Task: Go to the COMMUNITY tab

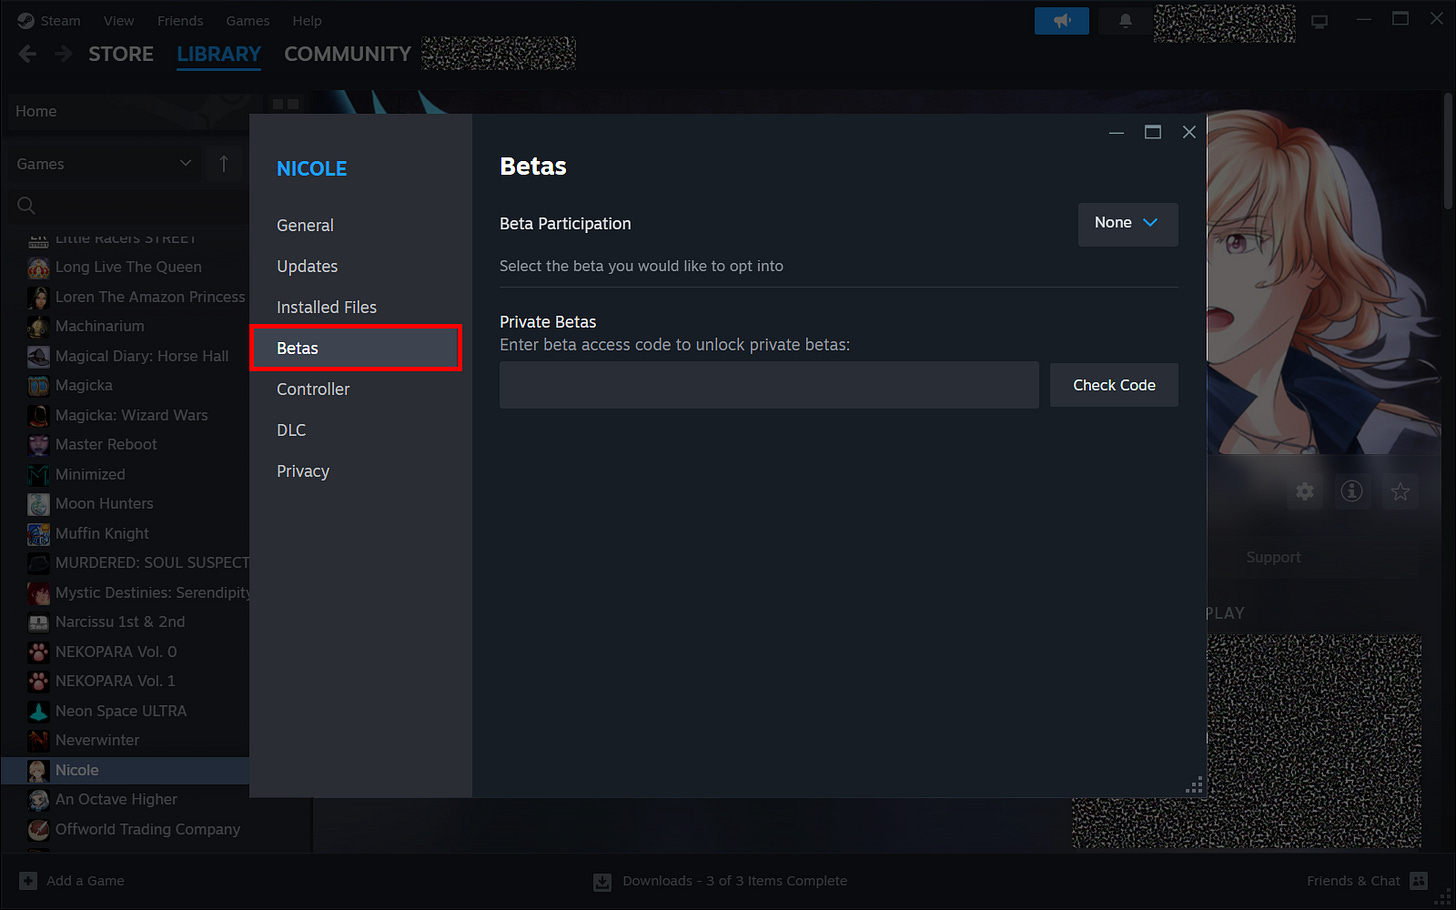Action: pos(348,54)
